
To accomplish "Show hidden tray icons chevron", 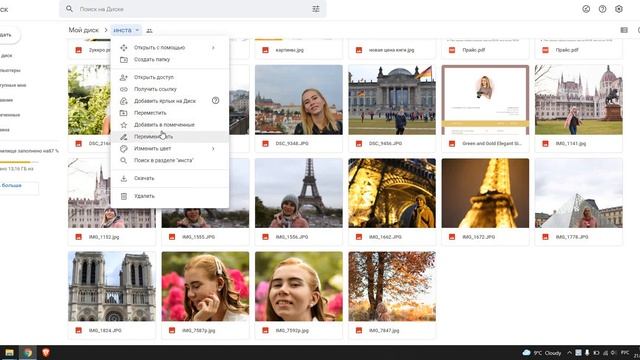I will click(x=569, y=353).
